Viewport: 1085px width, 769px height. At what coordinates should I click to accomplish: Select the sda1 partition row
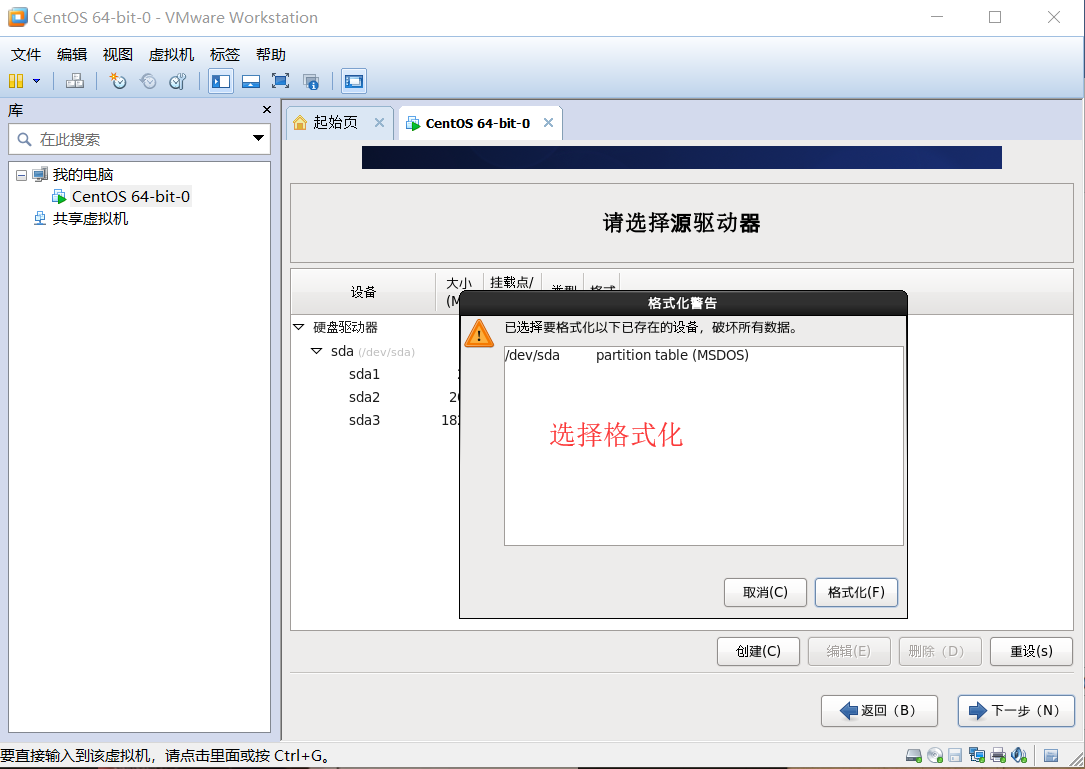(x=364, y=374)
